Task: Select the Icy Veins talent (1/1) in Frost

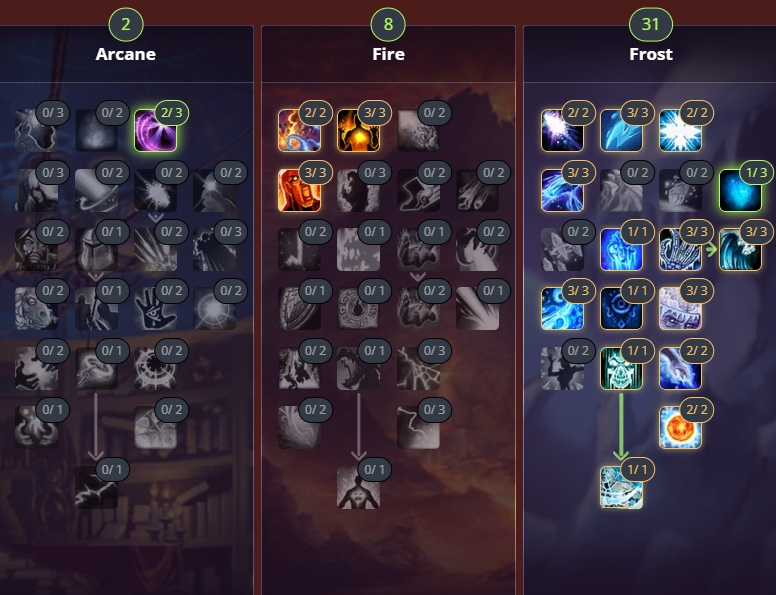Action: (621, 249)
